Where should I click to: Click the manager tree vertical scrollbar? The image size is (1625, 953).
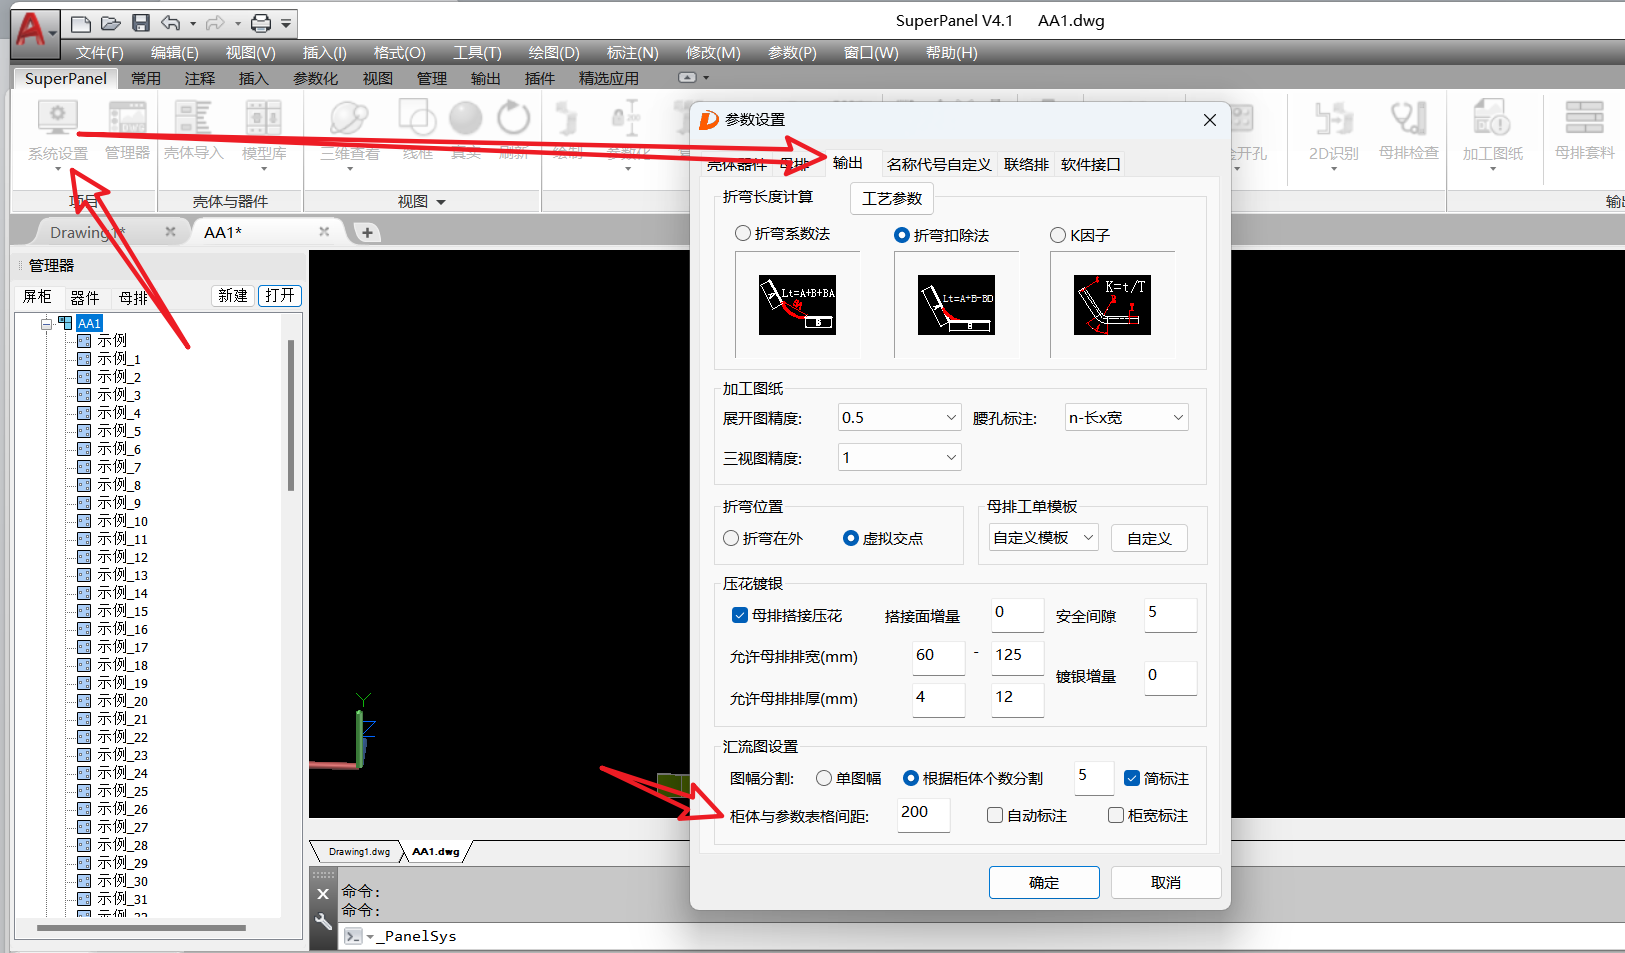tap(291, 415)
